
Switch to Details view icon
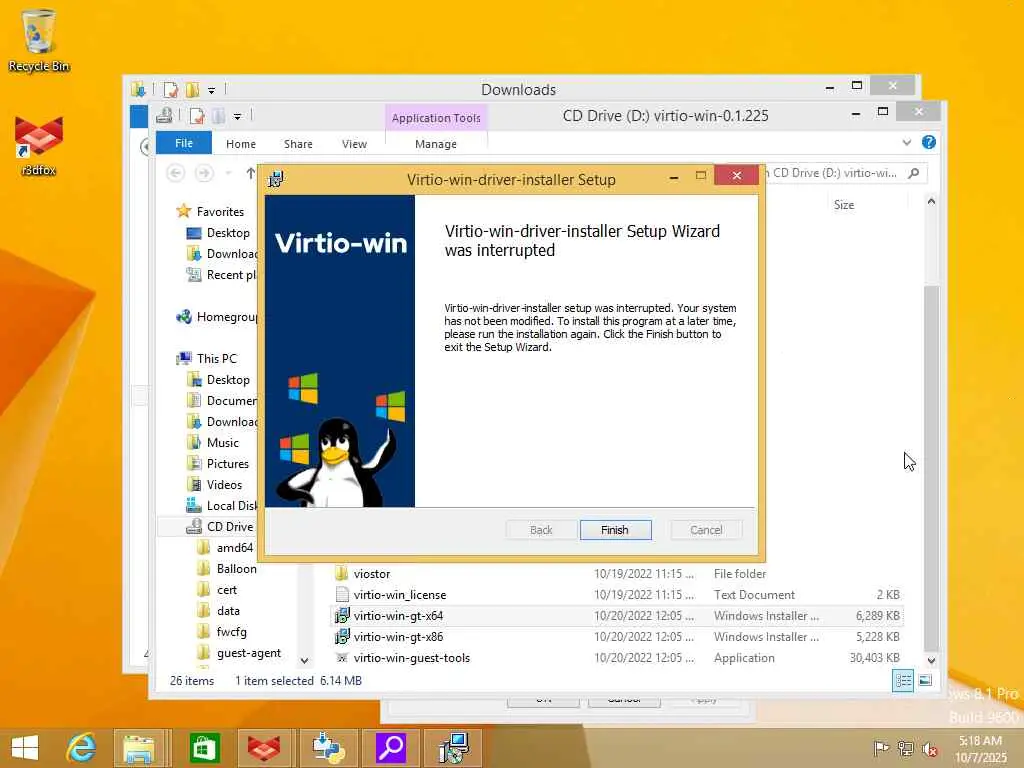[x=903, y=680]
